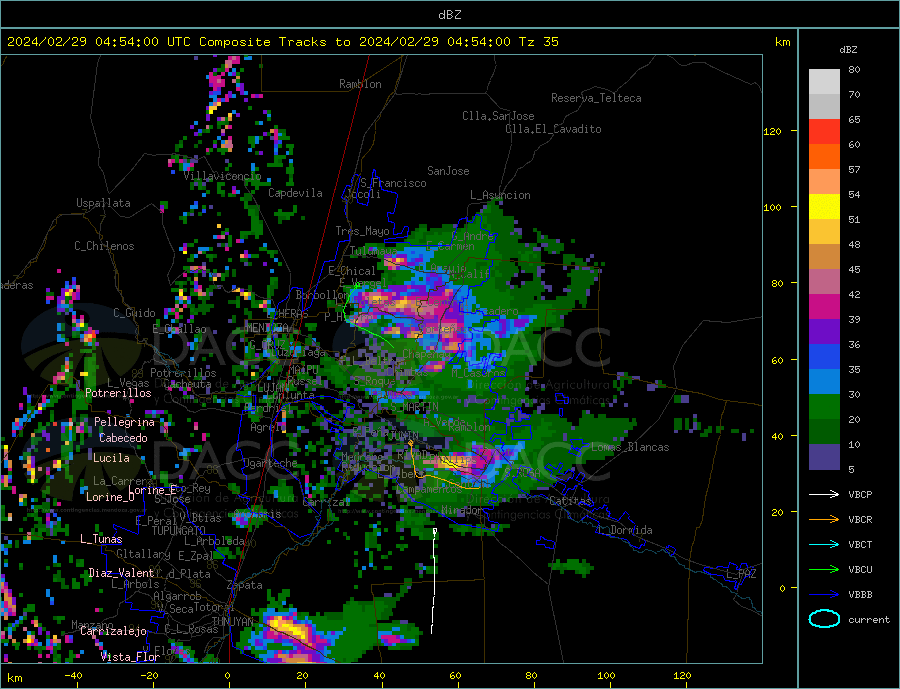Click the 'TUPUNGATO' map label
Screen dimensions: 900x689
179,531
